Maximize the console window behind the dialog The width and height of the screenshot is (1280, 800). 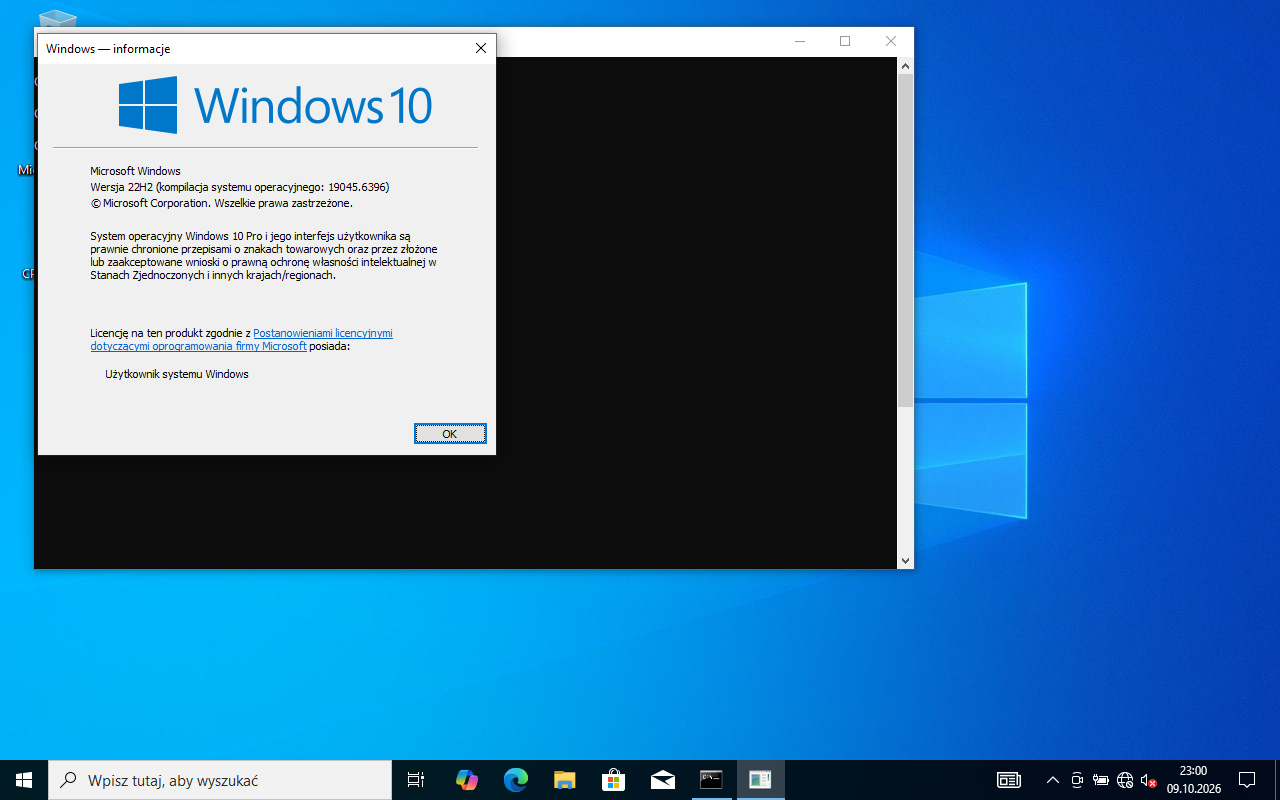845,41
